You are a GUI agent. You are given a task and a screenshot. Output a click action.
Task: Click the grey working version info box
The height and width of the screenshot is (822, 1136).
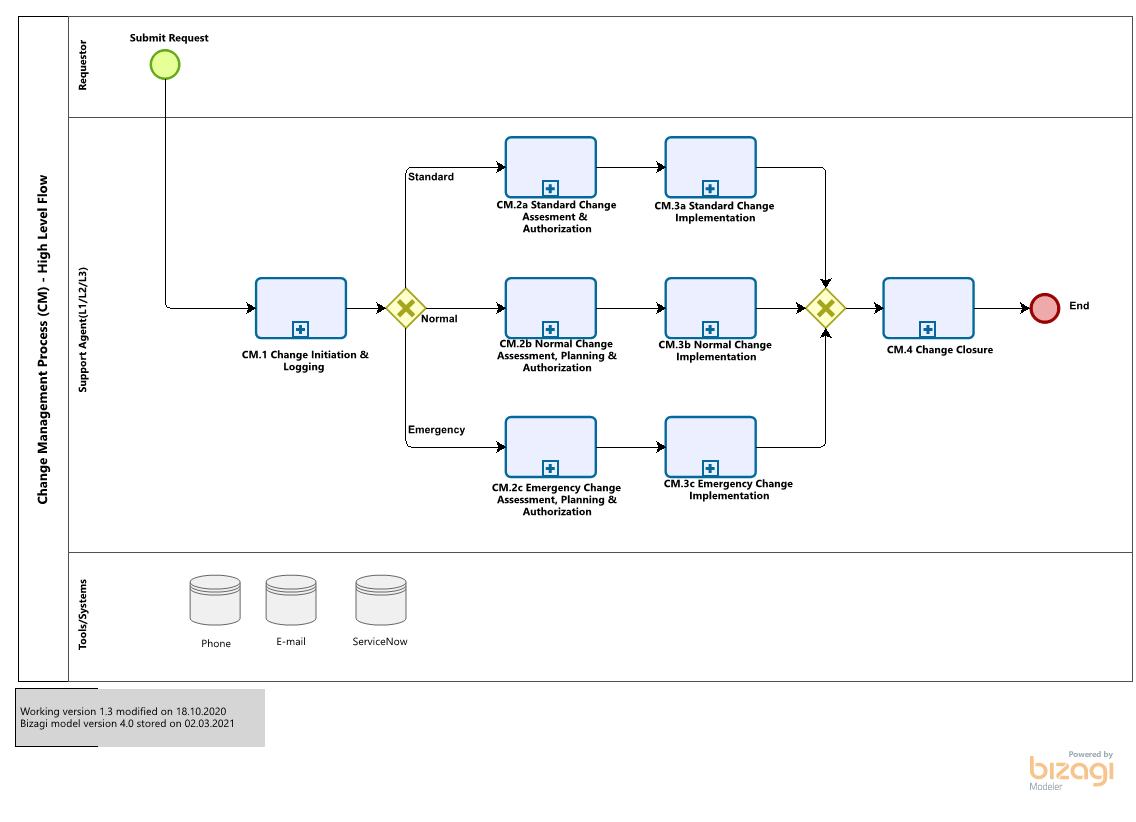coord(141,717)
